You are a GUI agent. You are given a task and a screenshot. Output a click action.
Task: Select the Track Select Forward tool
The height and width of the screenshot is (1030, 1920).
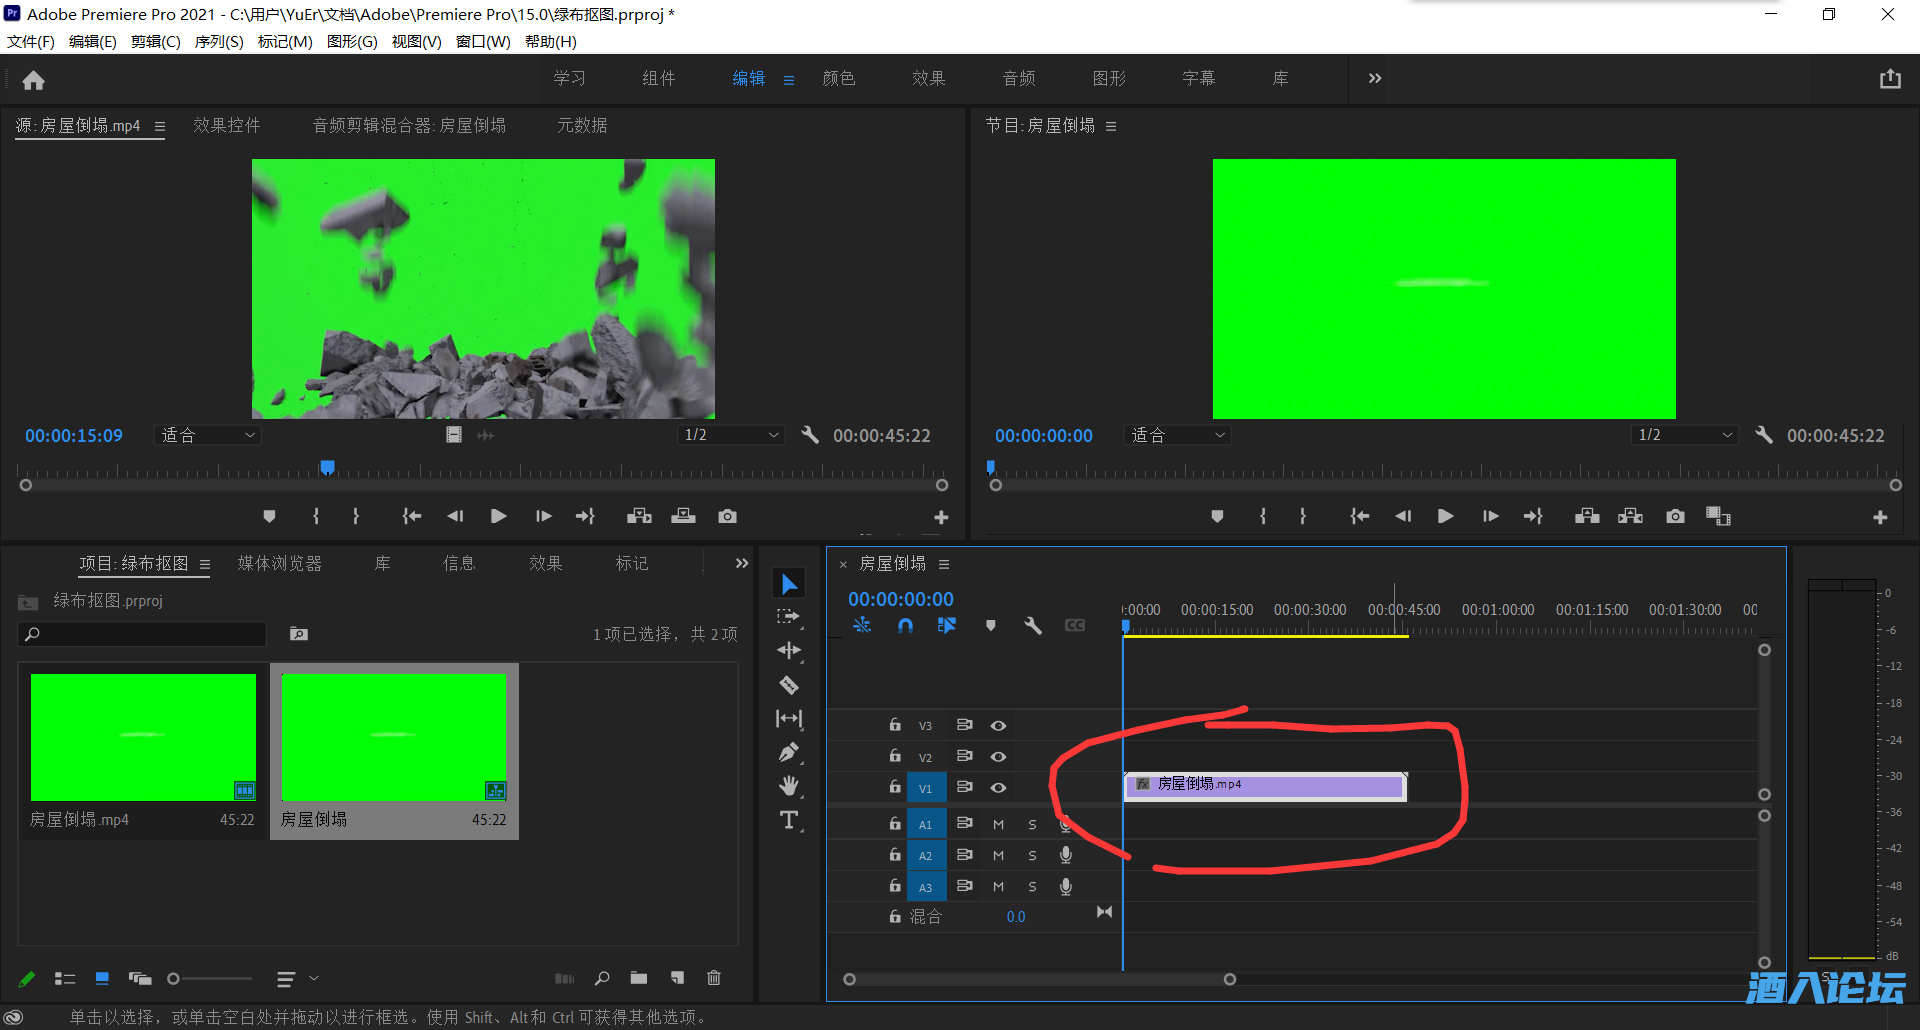[789, 617]
